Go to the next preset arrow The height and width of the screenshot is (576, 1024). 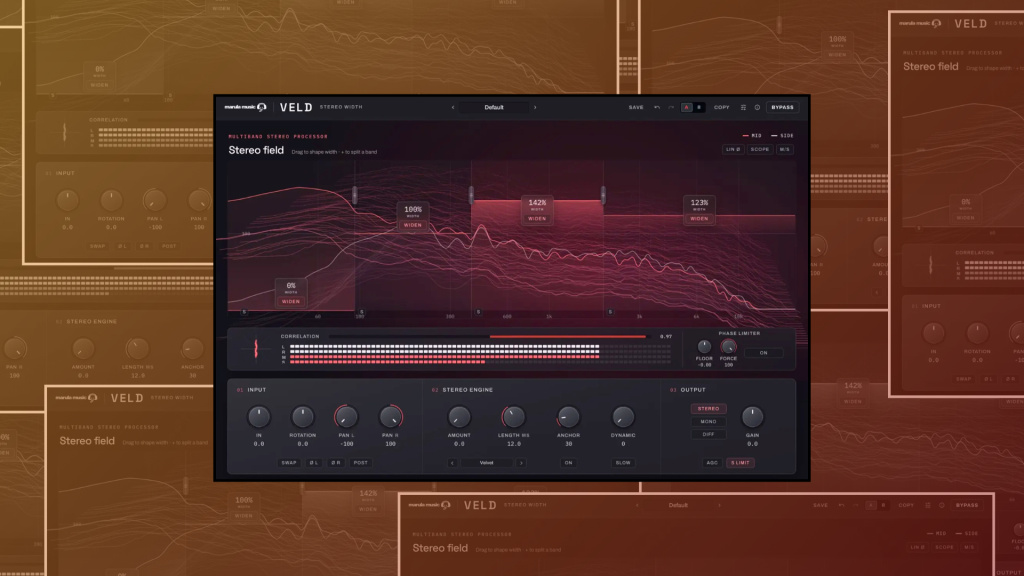(535, 108)
